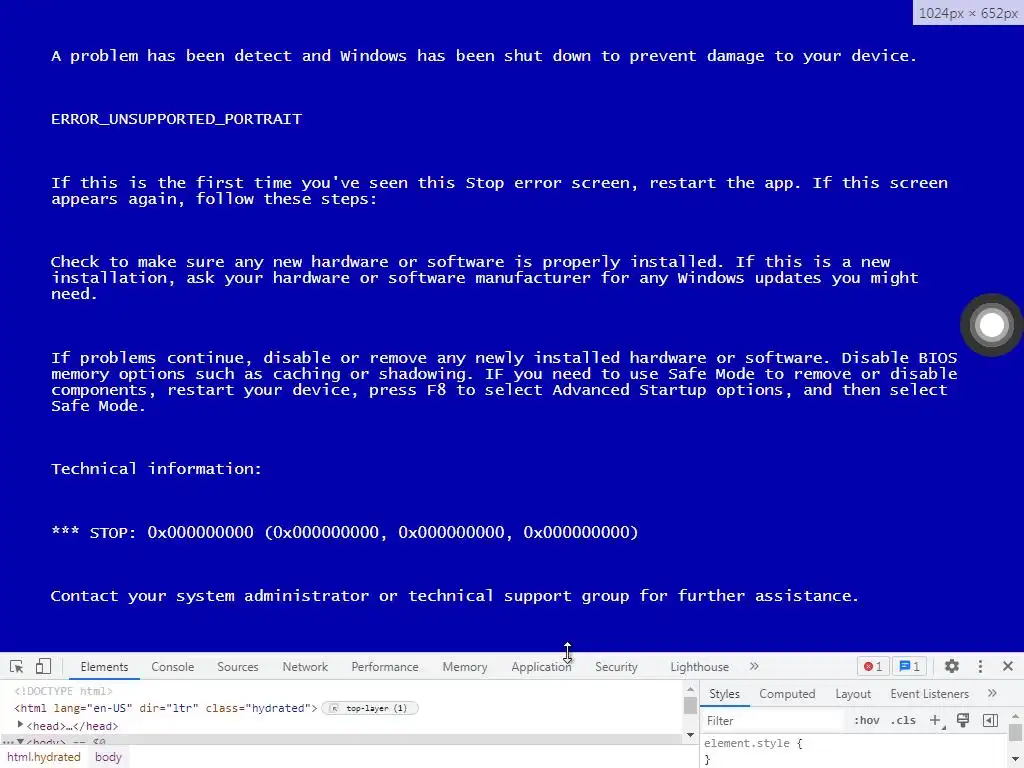This screenshot has height=768, width=1024.
Task: Open the Memory tab
Action: tap(464, 667)
